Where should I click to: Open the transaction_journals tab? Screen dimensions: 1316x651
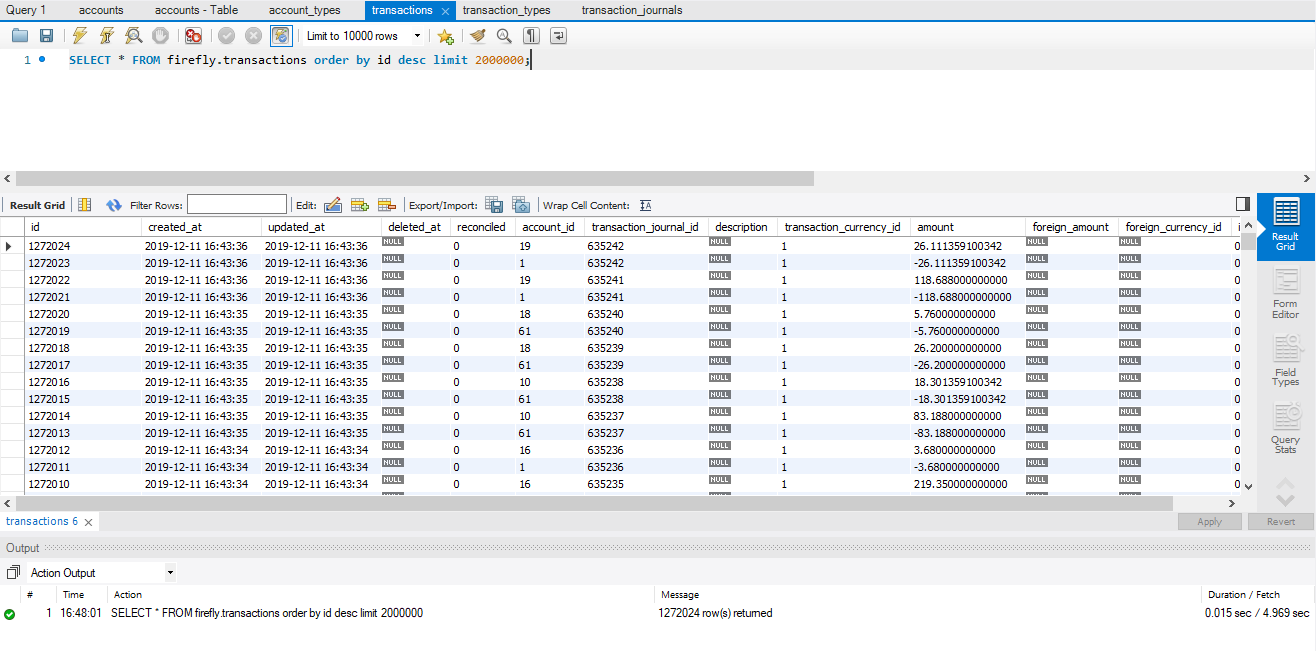(x=632, y=10)
